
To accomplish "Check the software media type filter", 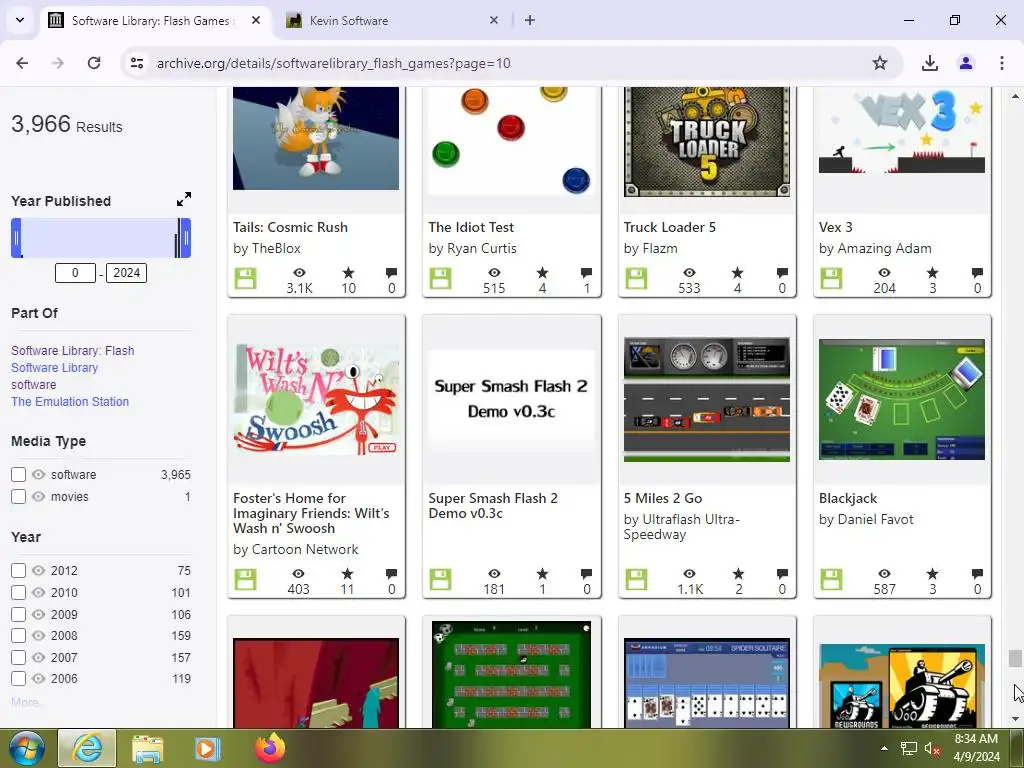I will [x=18, y=475].
